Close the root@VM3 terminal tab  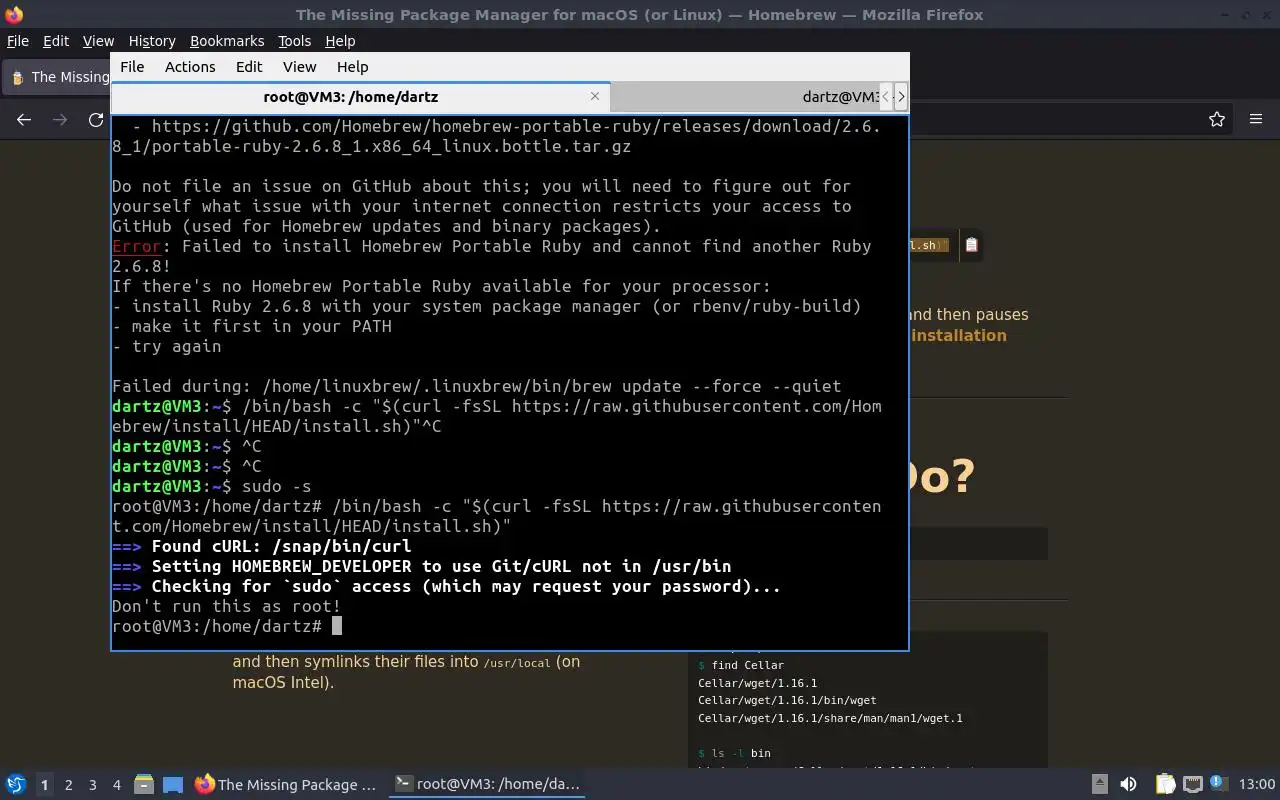[595, 96]
